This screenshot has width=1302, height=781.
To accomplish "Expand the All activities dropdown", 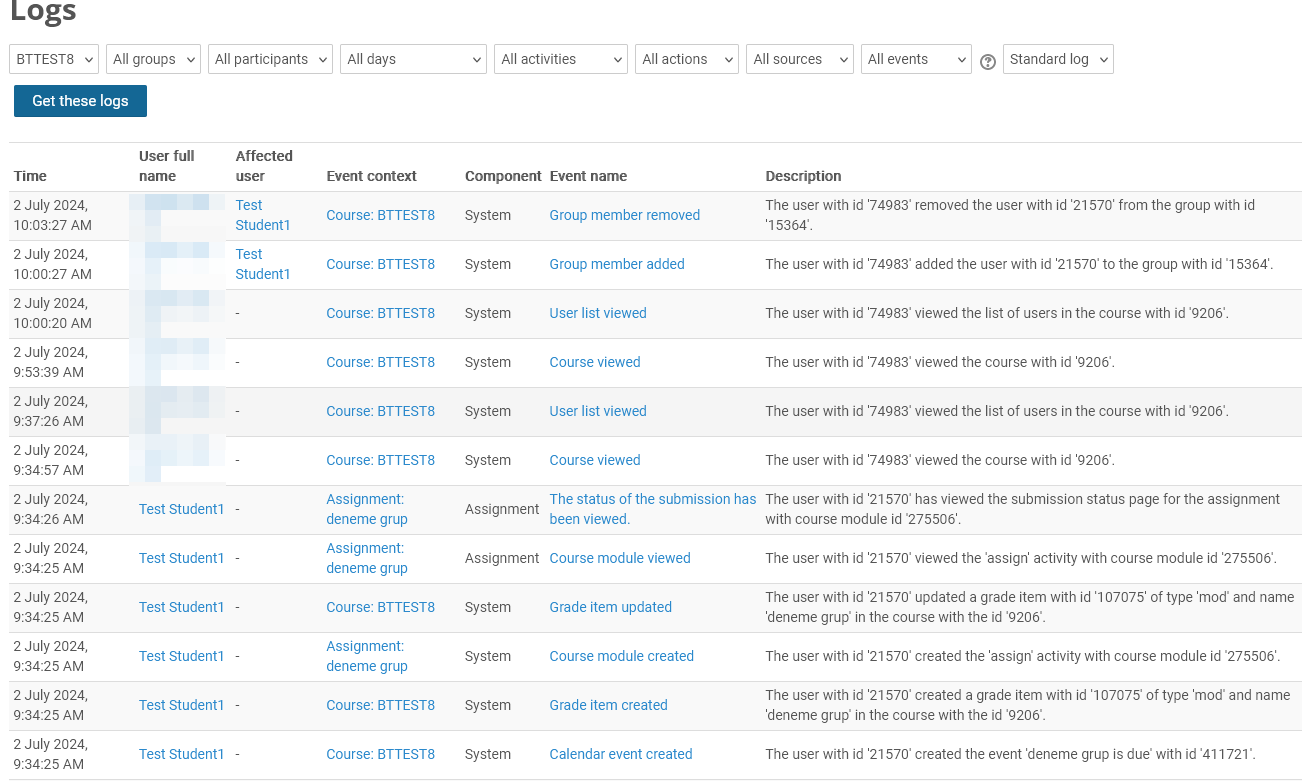I will pyautogui.click(x=561, y=59).
